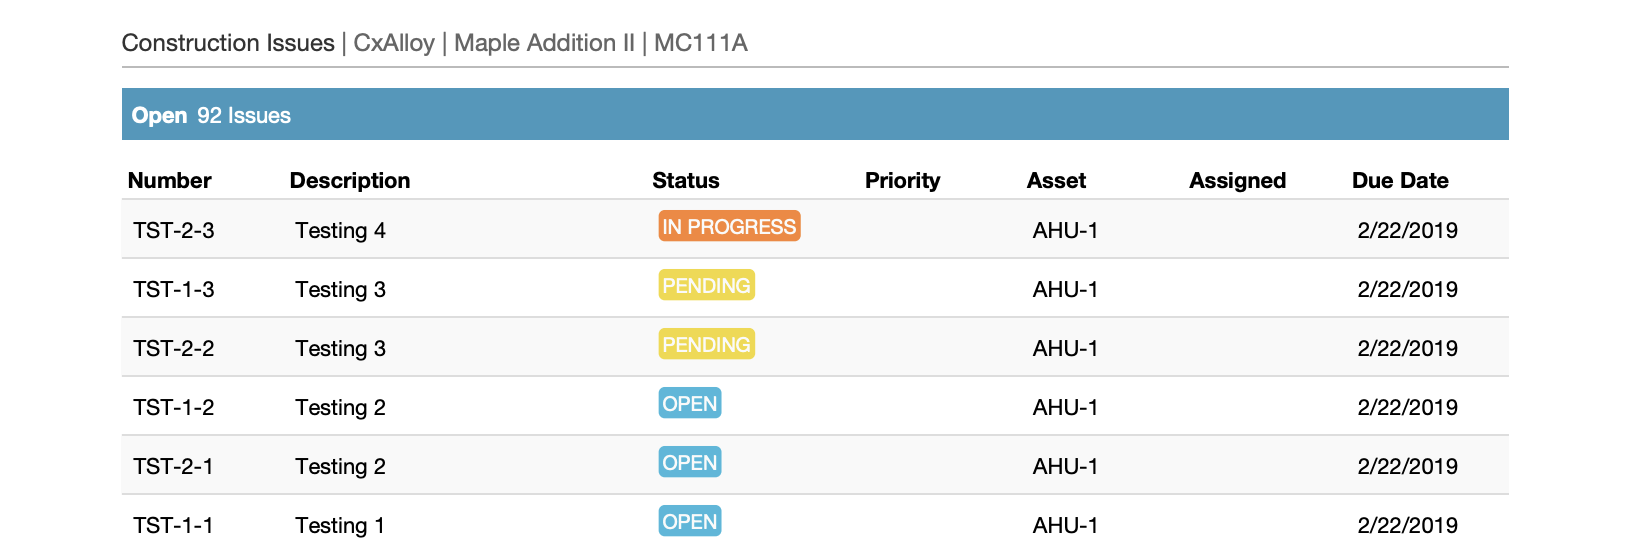Screen dimensions: 1630x548
Task: Click the Maple Addition II breadcrumb
Action: pos(545,43)
